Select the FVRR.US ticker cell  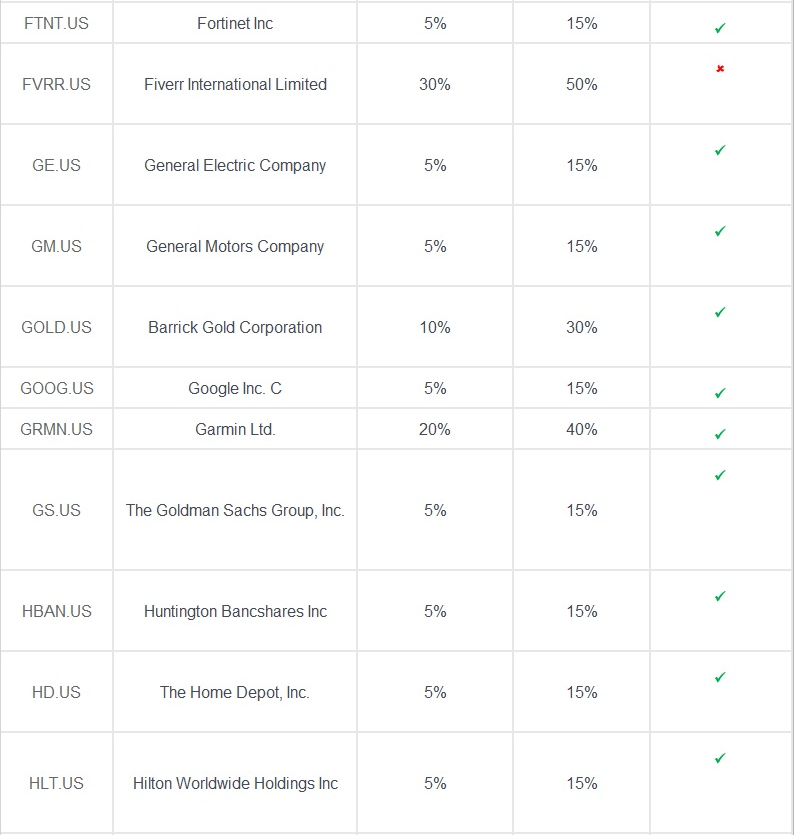56,84
